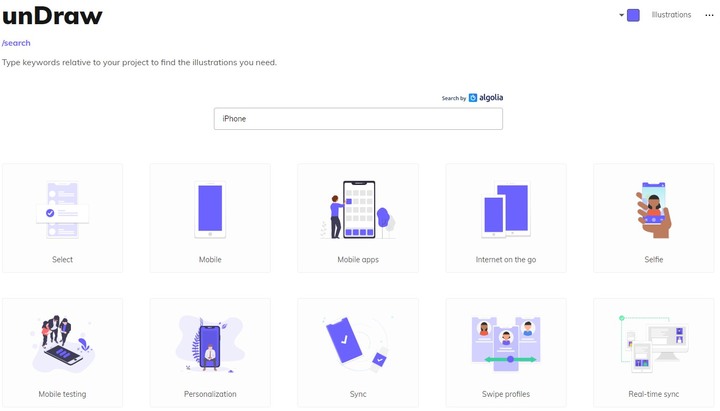The image size is (720, 411).
Task: Choose the Mobile apps illustration
Action: (x=358, y=218)
